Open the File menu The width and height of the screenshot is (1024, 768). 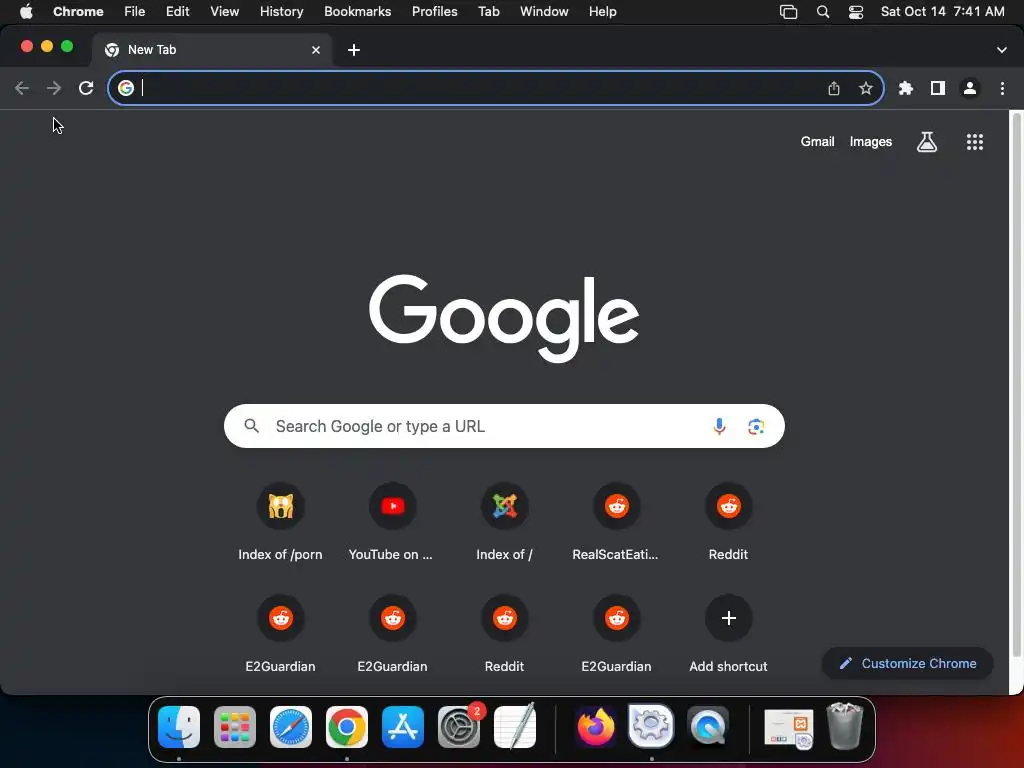pos(135,12)
